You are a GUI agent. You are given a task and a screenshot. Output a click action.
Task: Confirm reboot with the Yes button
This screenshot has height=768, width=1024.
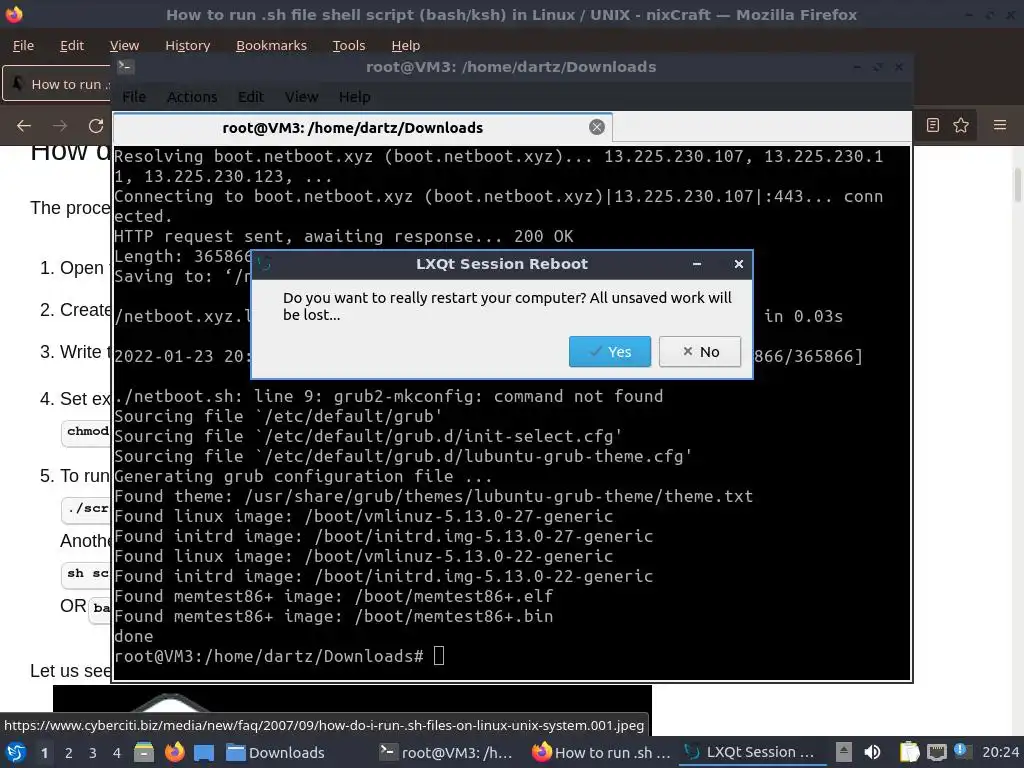pos(609,351)
